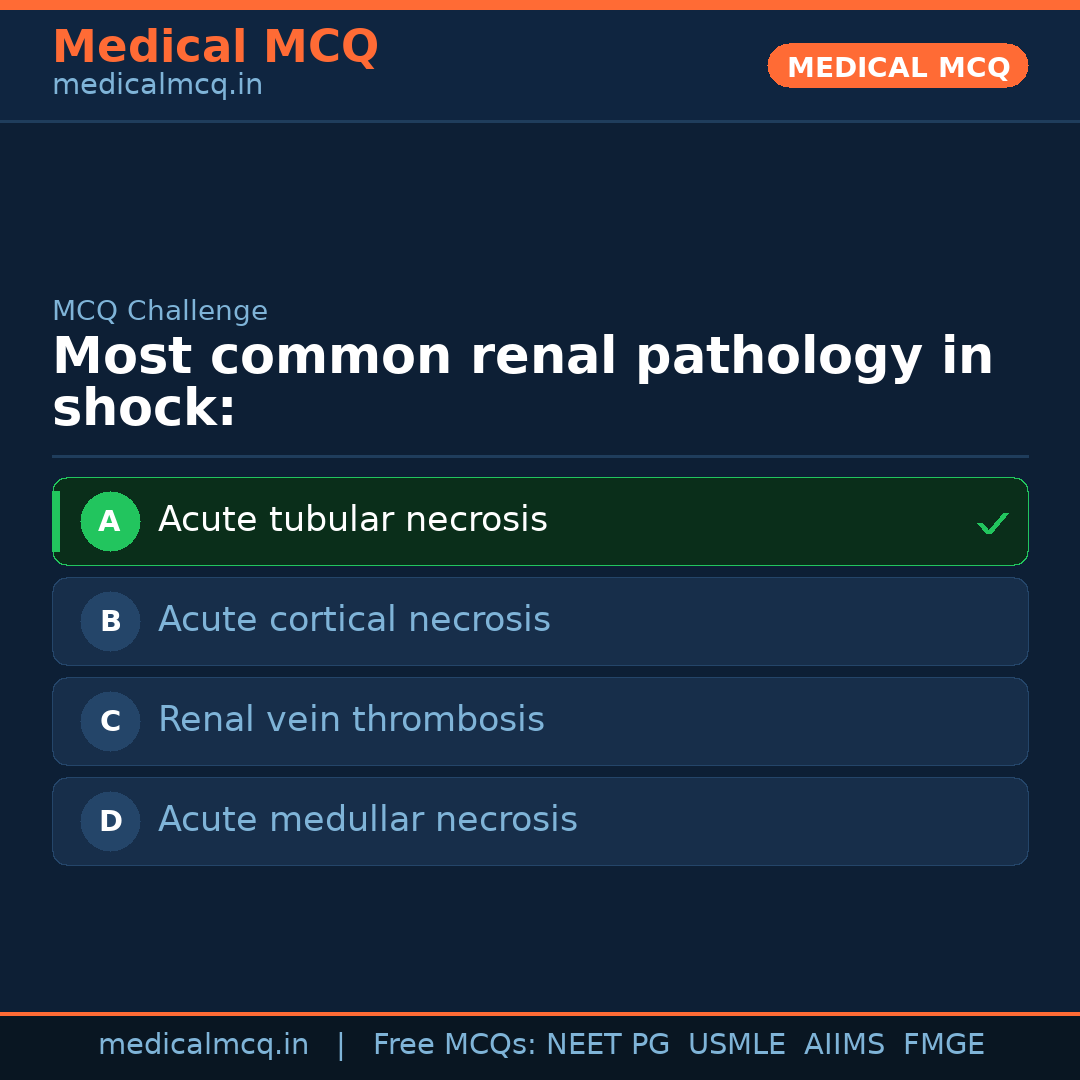Click the C letter circle badge
The image size is (1080, 1080).
pyautogui.click(x=110, y=721)
